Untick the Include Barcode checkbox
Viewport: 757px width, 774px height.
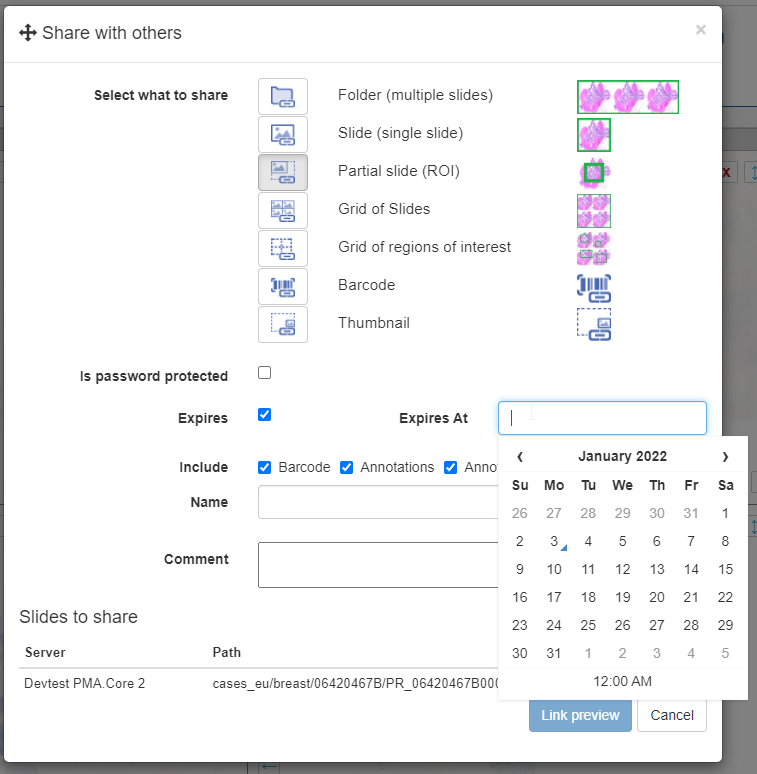tap(265, 467)
